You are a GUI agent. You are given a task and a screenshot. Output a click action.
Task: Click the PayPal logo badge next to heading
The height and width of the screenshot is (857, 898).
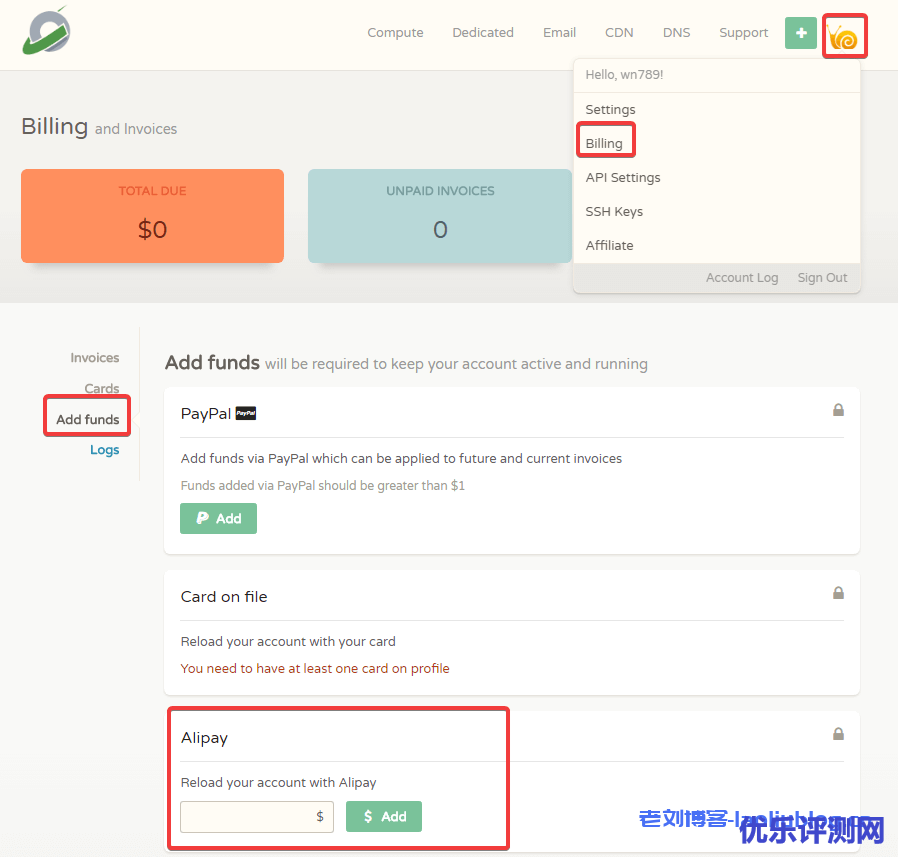pos(246,413)
